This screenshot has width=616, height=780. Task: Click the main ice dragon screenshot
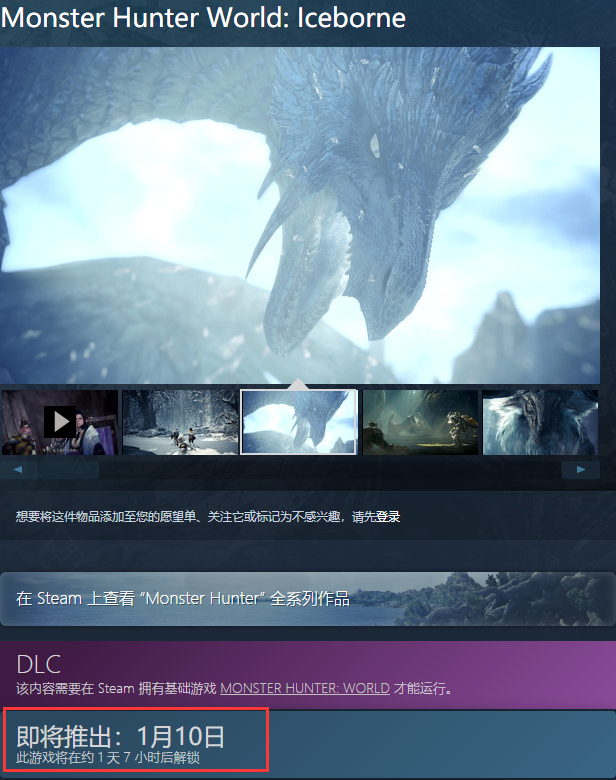click(300, 215)
